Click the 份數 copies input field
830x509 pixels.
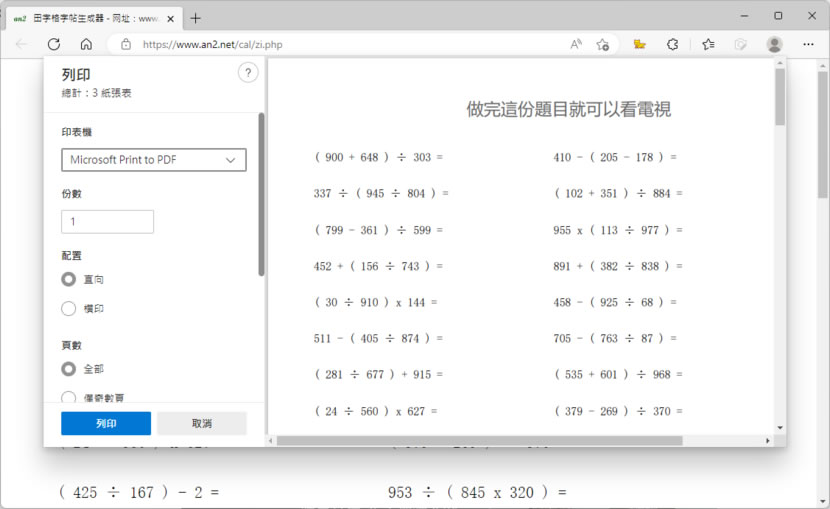107,222
